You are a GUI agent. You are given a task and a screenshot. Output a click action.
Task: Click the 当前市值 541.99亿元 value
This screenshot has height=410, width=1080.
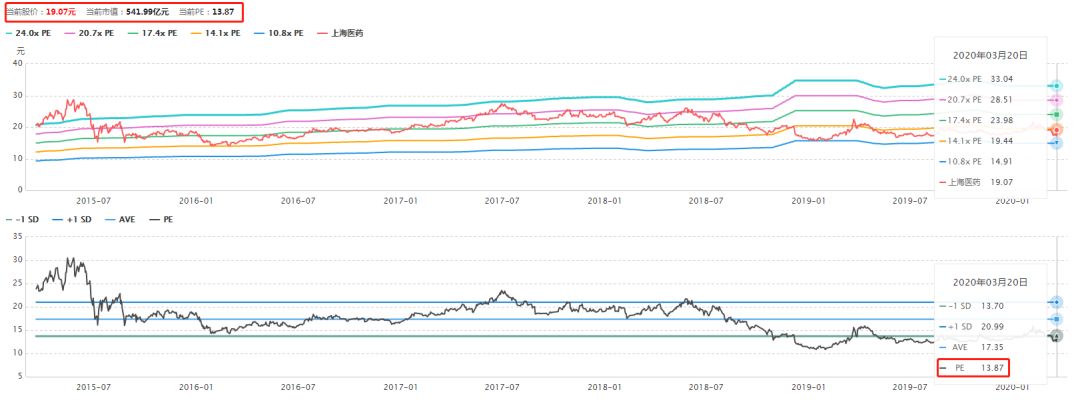click(148, 12)
